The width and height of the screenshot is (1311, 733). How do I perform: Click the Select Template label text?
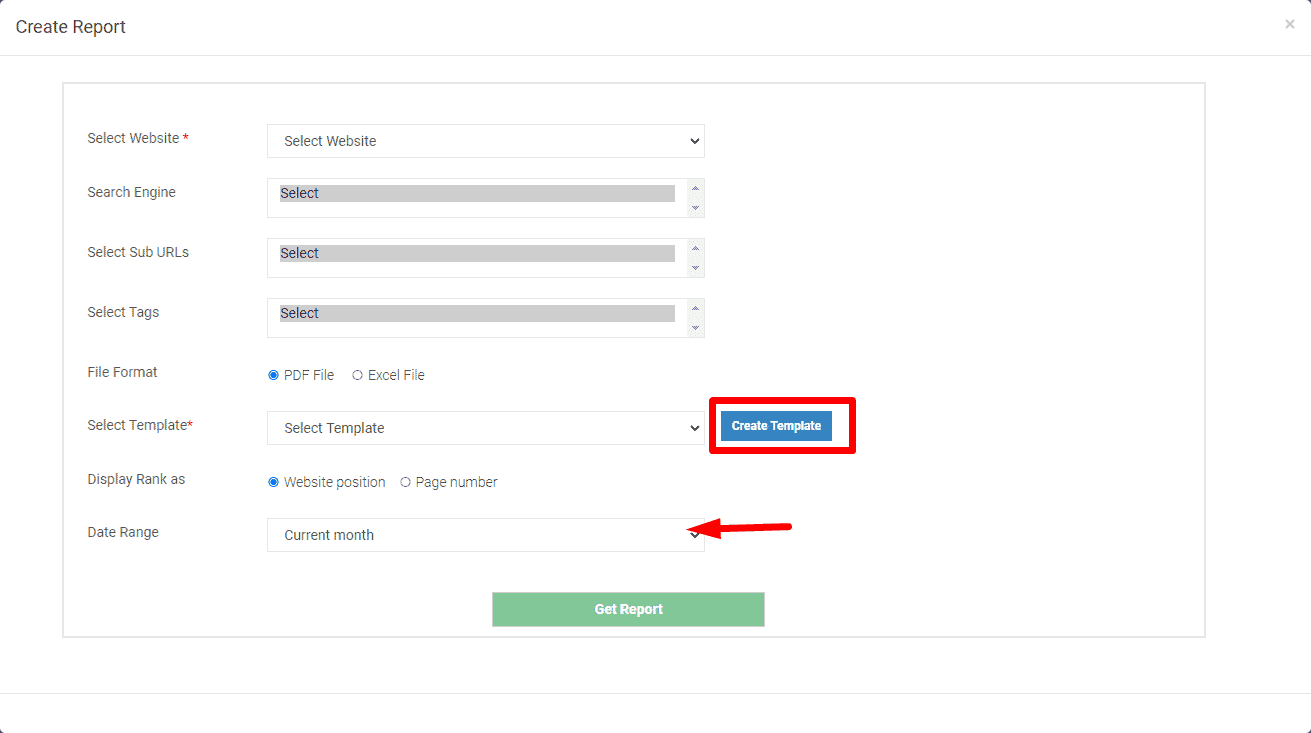(x=137, y=425)
